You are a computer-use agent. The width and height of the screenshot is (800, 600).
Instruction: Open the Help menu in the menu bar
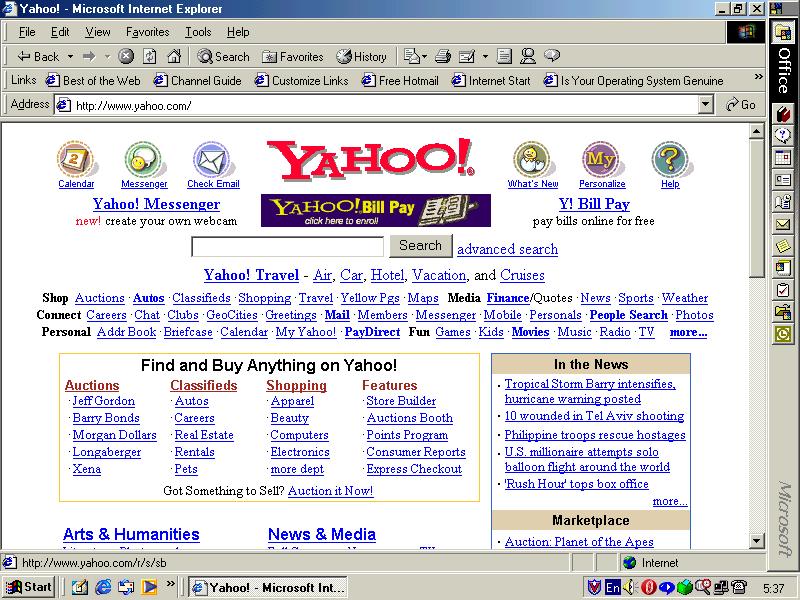point(238,32)
